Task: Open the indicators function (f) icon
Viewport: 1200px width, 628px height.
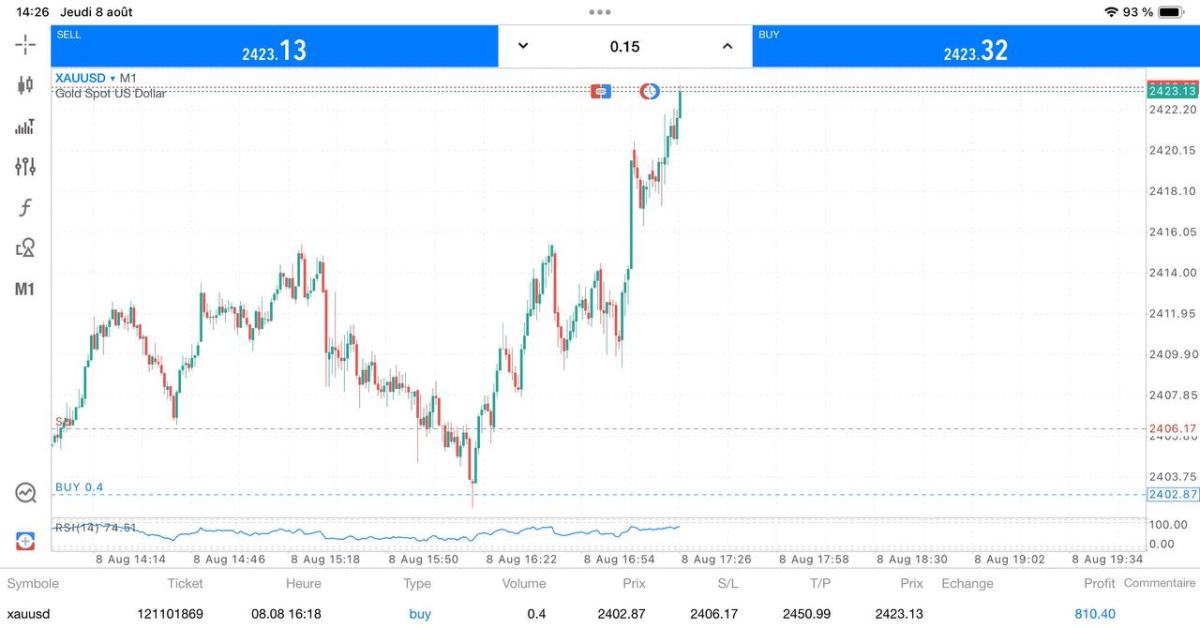Action: [x=25, y=207]
